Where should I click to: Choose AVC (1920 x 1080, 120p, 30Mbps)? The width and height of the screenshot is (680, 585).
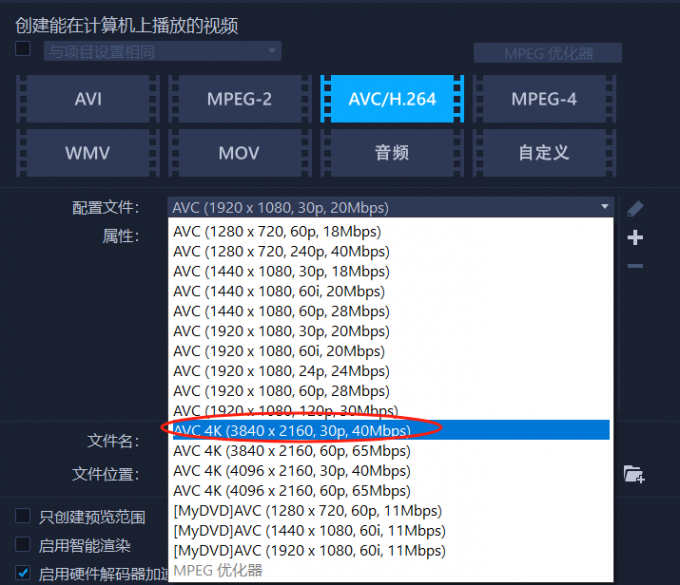point(391,411)
